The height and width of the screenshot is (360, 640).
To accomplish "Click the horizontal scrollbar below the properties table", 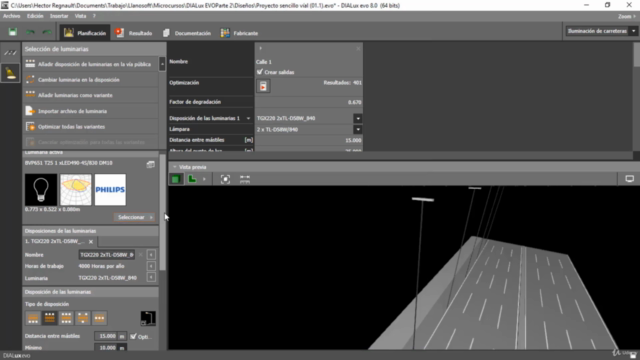I will pyautogui.click(x=400, y=155).
